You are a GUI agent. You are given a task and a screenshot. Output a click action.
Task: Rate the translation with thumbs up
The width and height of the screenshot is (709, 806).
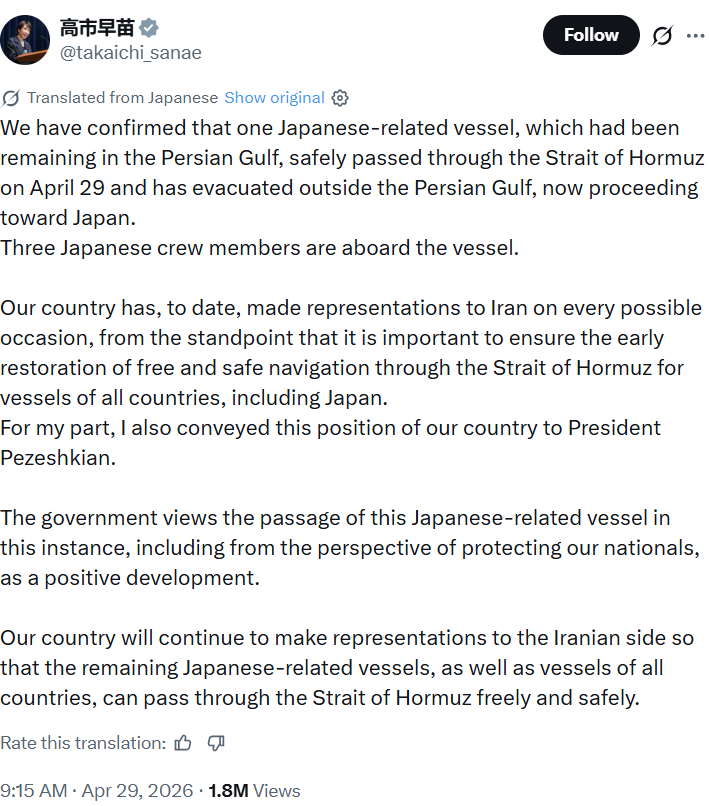coord(183,743)
